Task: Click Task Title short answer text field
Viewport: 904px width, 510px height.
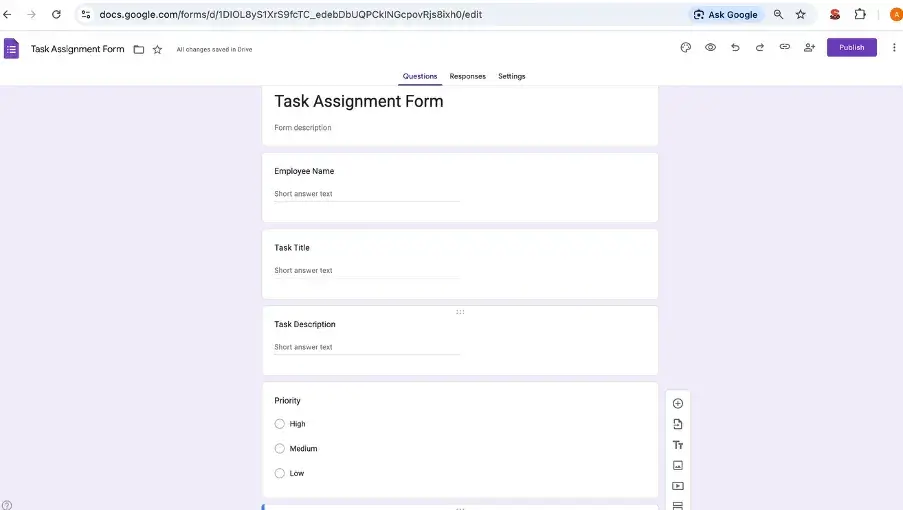Action: click(367, 270)
